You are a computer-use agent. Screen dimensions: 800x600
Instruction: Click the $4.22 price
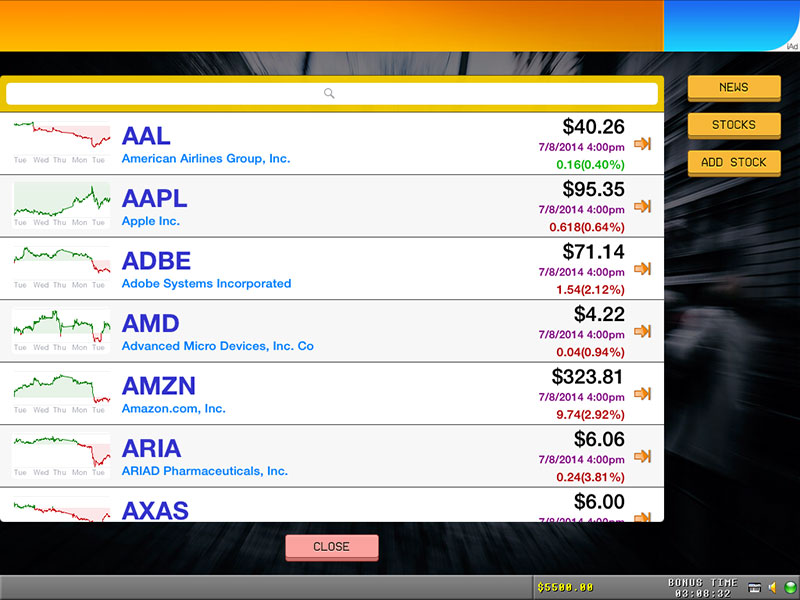pyautogui.click(x=599, y=314)
